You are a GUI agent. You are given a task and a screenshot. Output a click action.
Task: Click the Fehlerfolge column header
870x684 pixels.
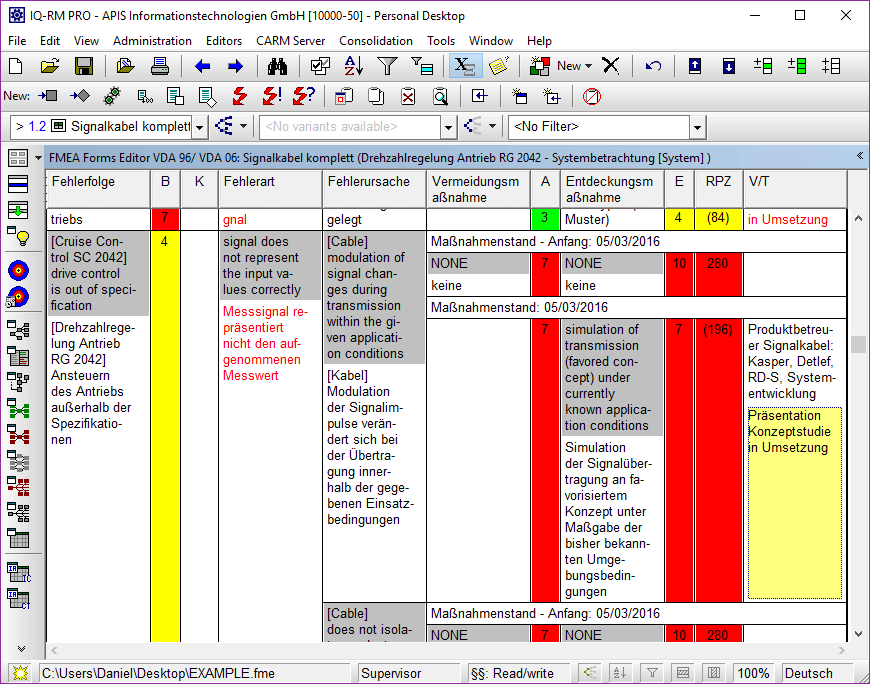[x=98, y=189]
